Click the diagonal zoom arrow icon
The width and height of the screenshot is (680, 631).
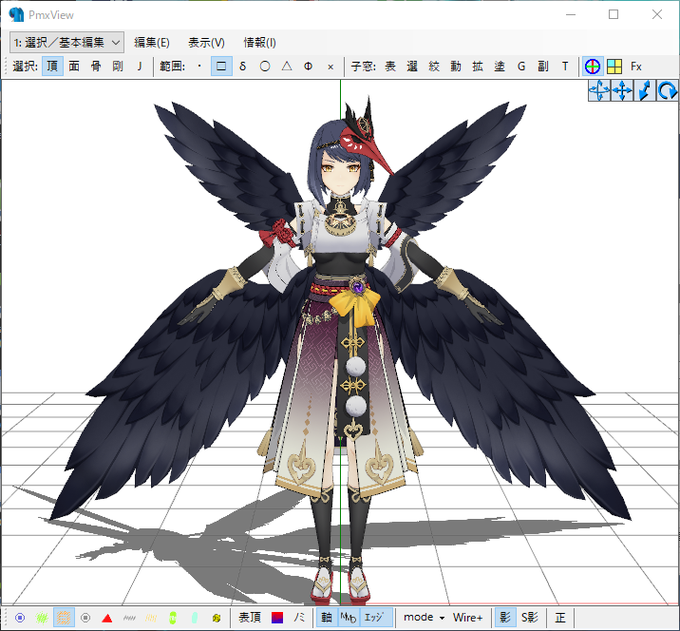click(644, 91)
